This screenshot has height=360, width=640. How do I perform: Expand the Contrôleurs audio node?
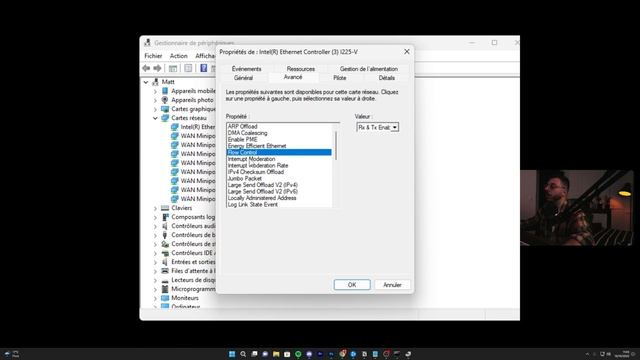click(x=155, y=226)
